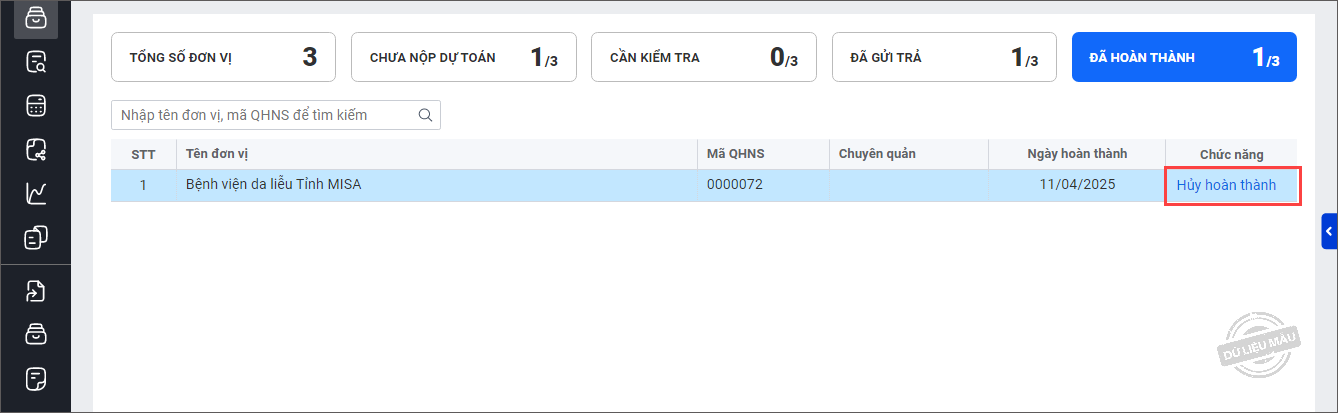Click the highlighted box icon at sidebar top
Image resolution: width=1338 pixels, height=413 pixels.
(36, 19)
